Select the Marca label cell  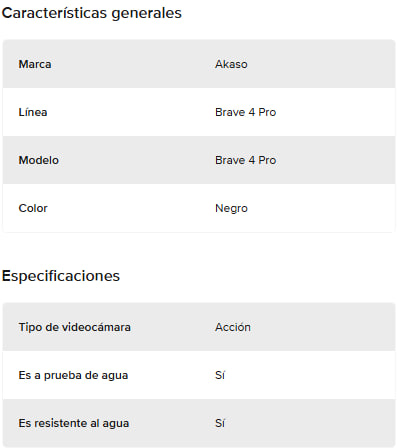pyautogui.click(x=35, y=64)
